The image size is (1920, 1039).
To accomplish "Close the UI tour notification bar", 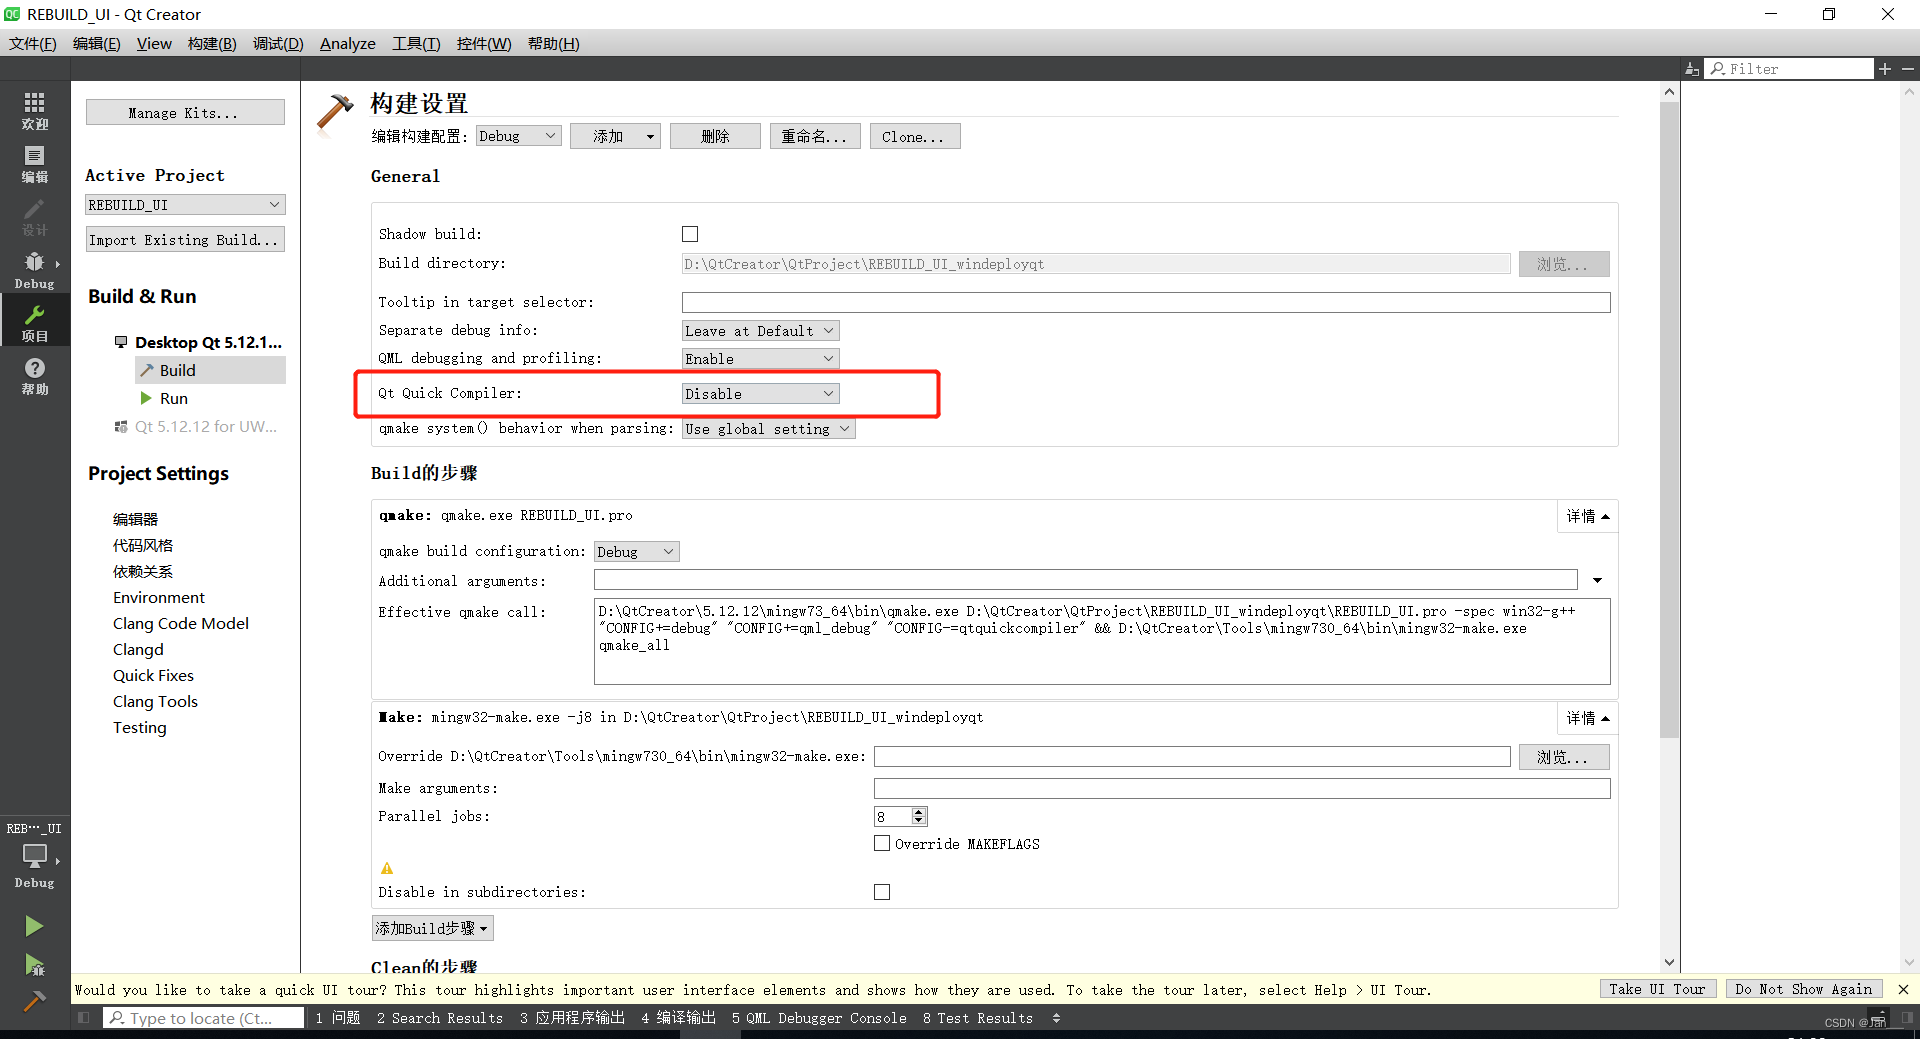I will (1903, 989).
